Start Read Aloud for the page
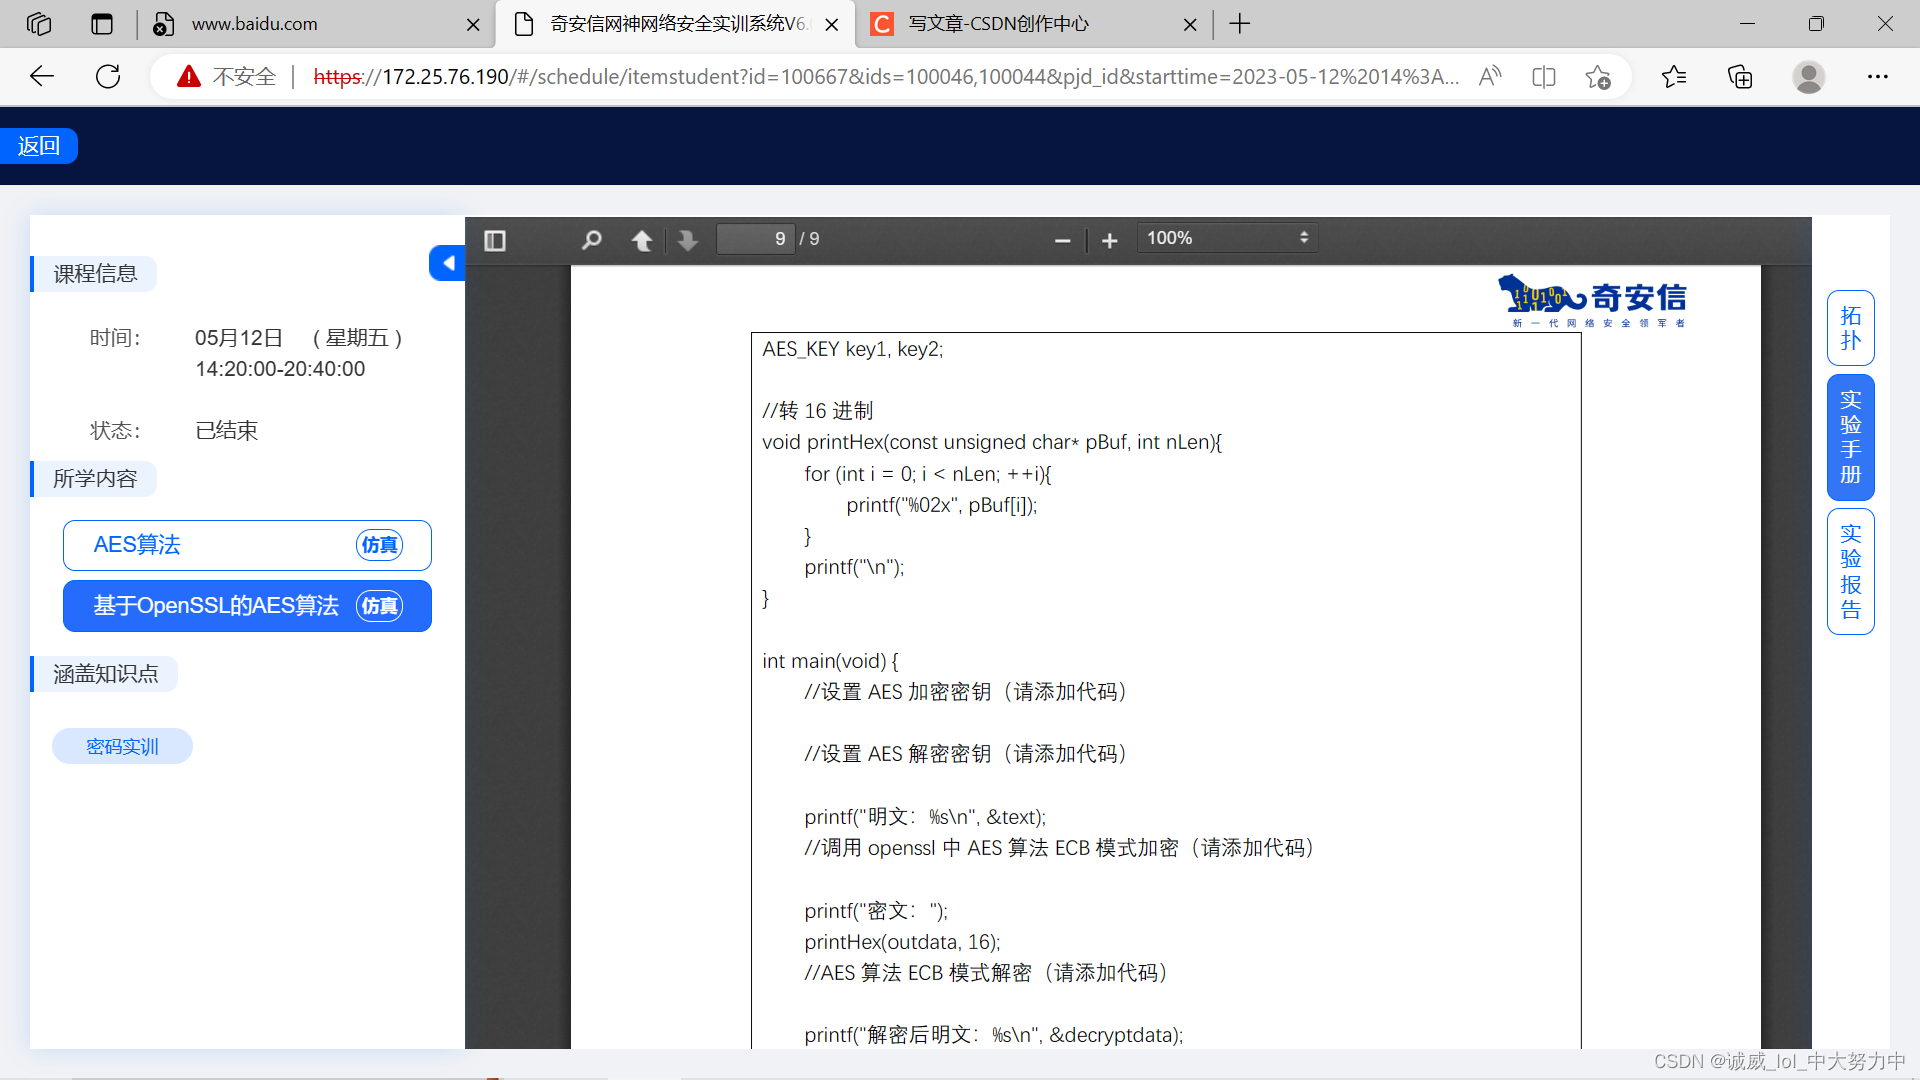This screenshot has height=1080, width=1920. point(1489,76)
